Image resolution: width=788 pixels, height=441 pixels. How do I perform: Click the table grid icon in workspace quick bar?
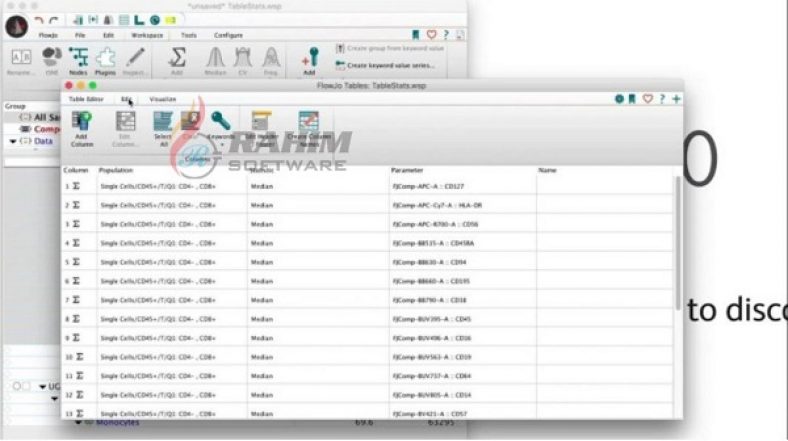[124, 20]
